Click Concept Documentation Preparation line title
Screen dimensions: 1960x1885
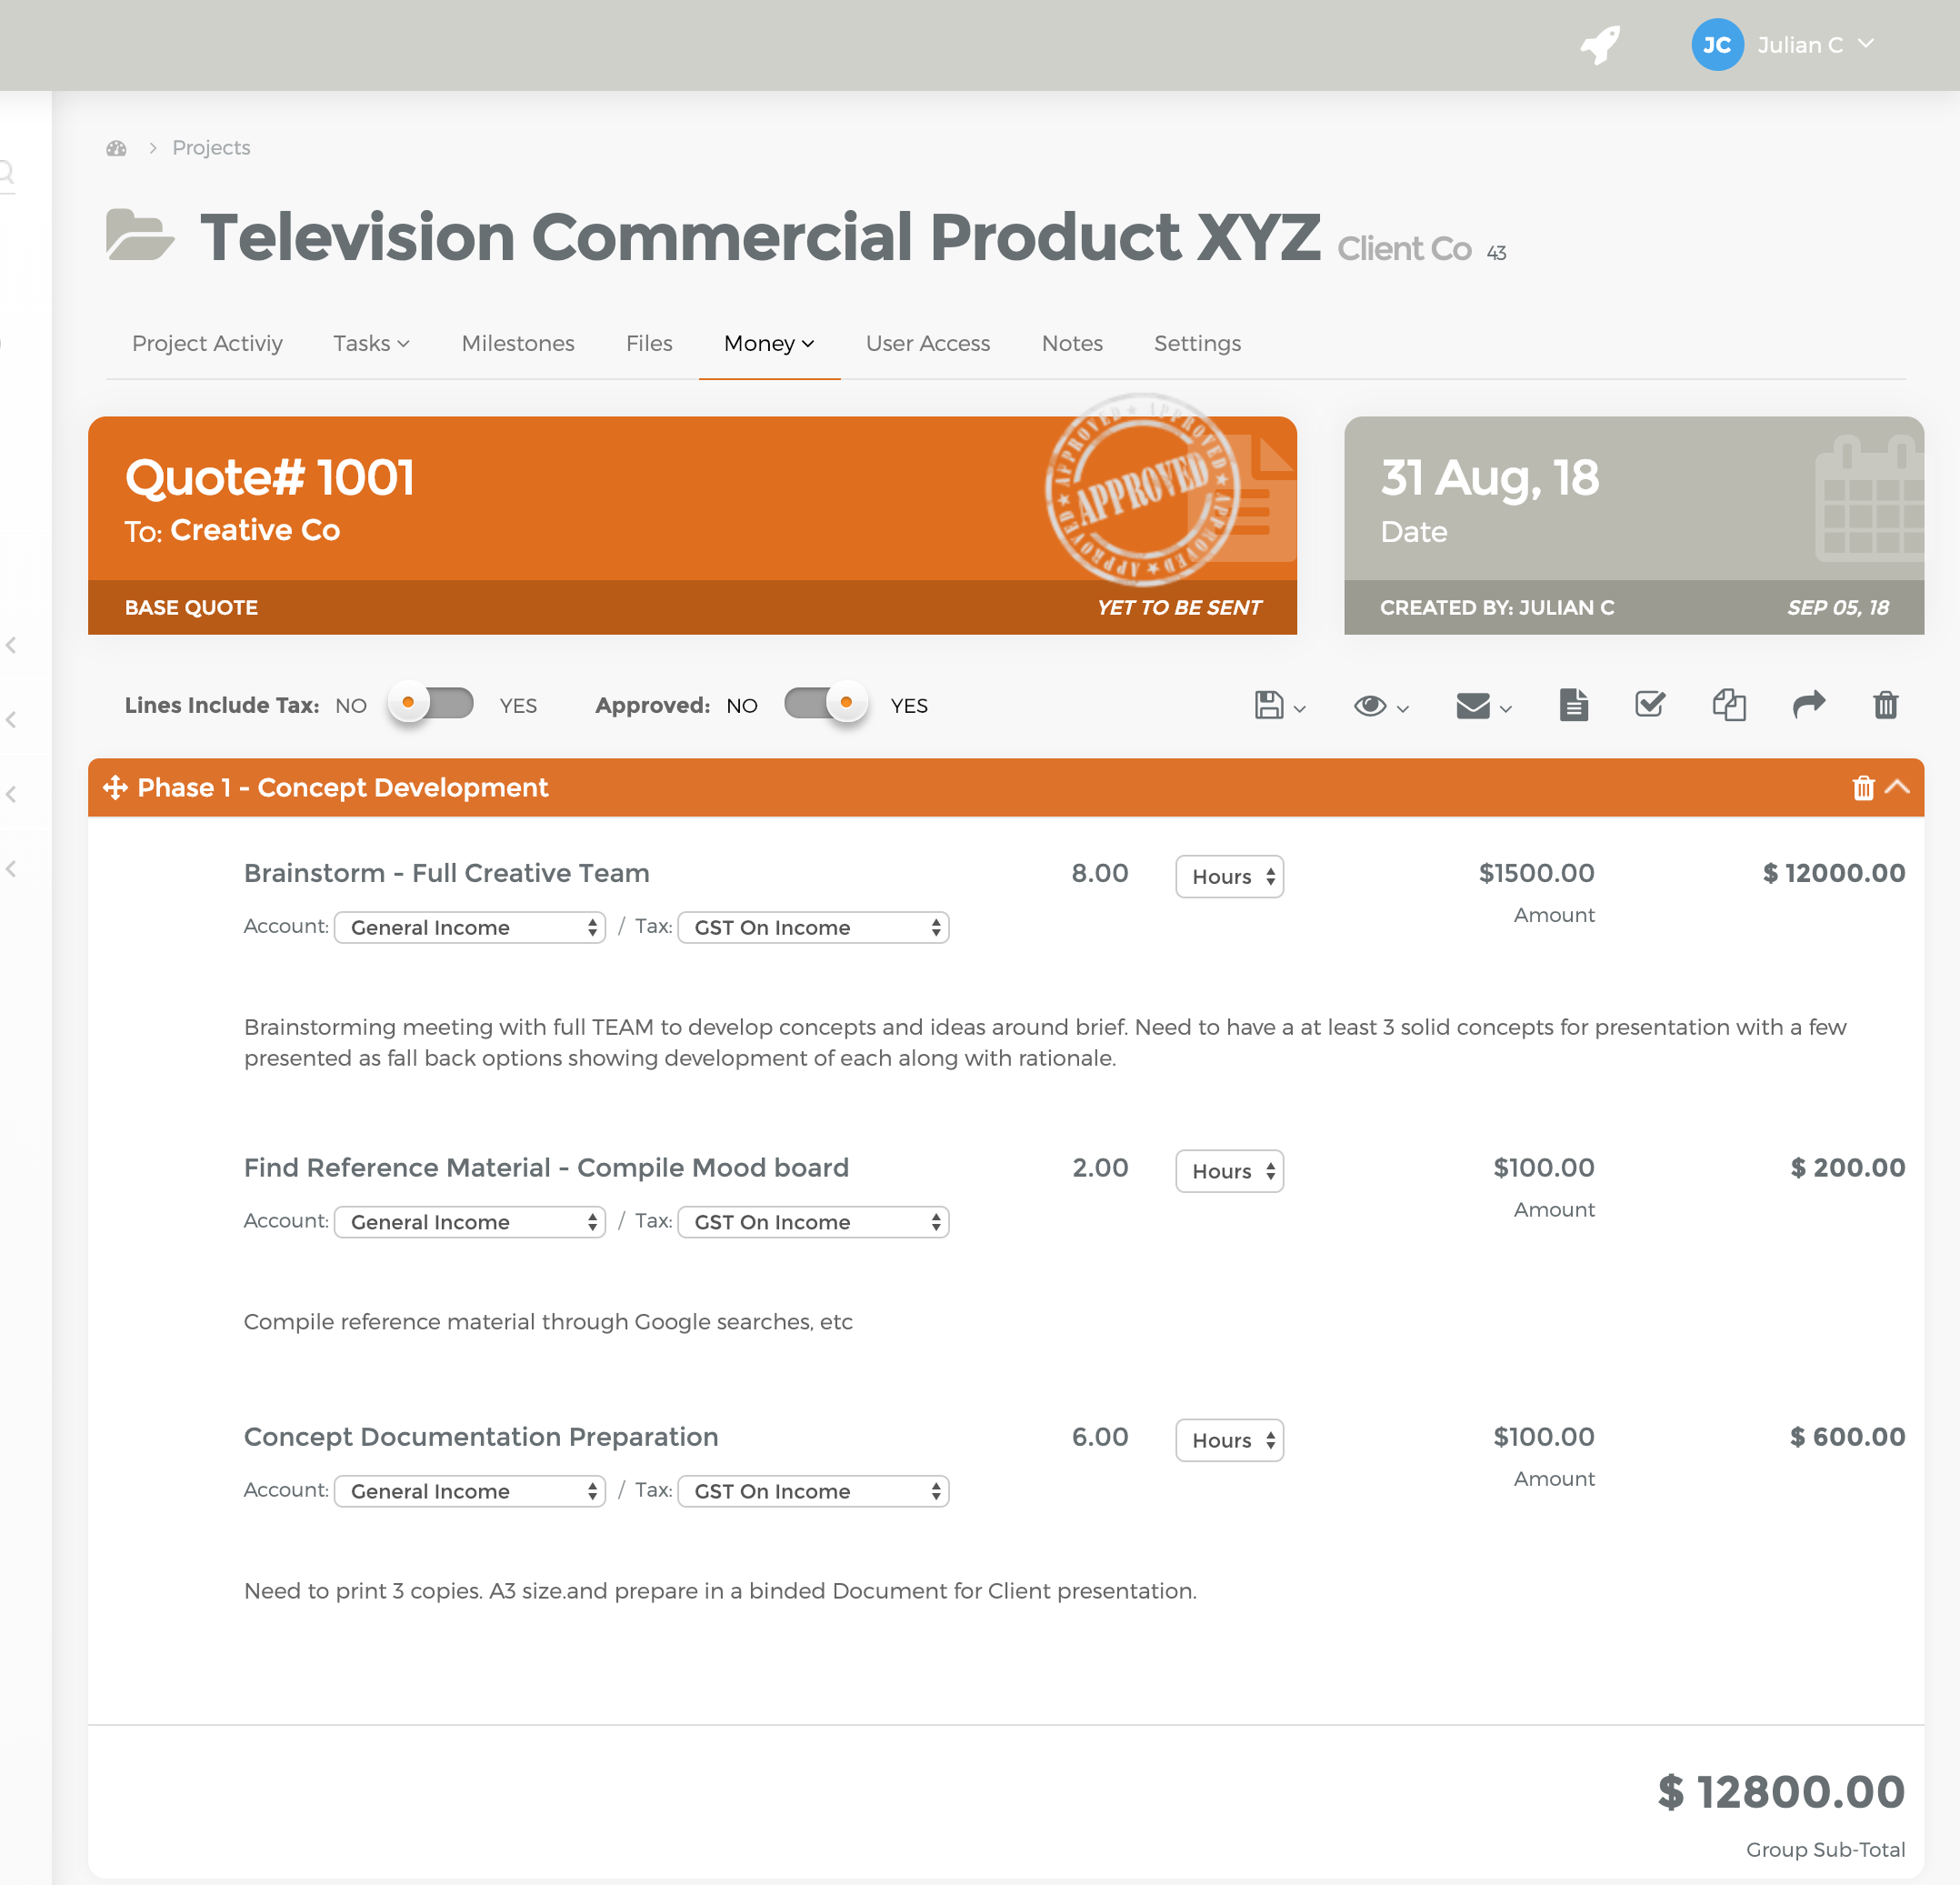click(x=481, y=1437)
